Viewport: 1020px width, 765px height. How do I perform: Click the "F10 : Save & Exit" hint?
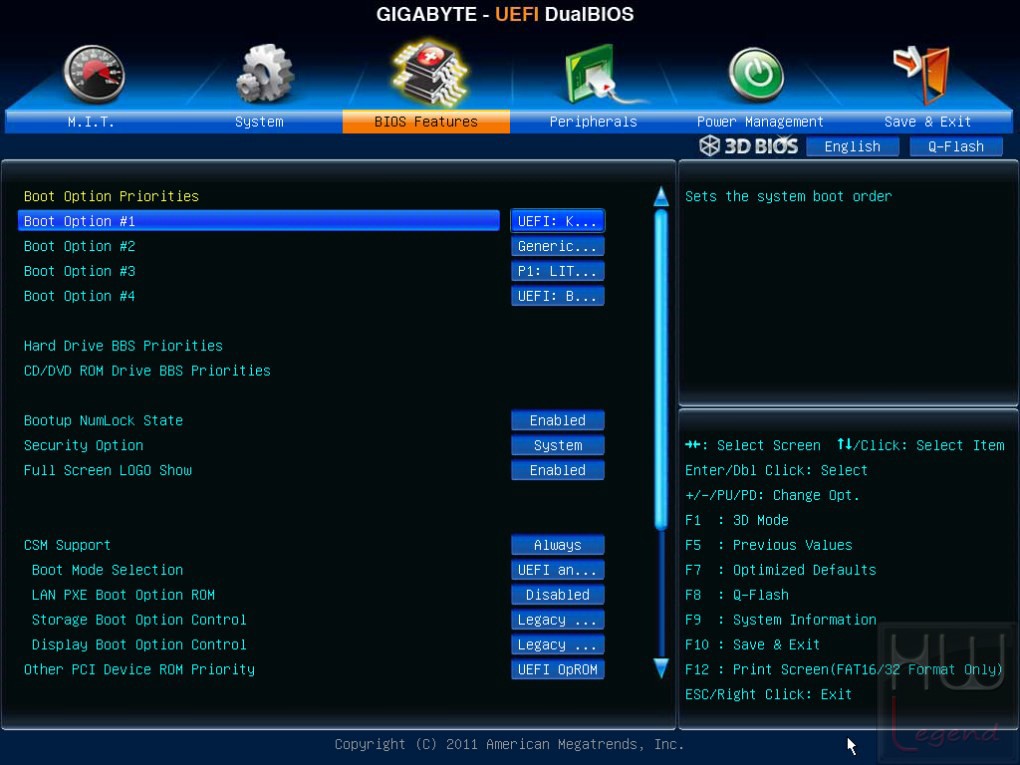753,644
